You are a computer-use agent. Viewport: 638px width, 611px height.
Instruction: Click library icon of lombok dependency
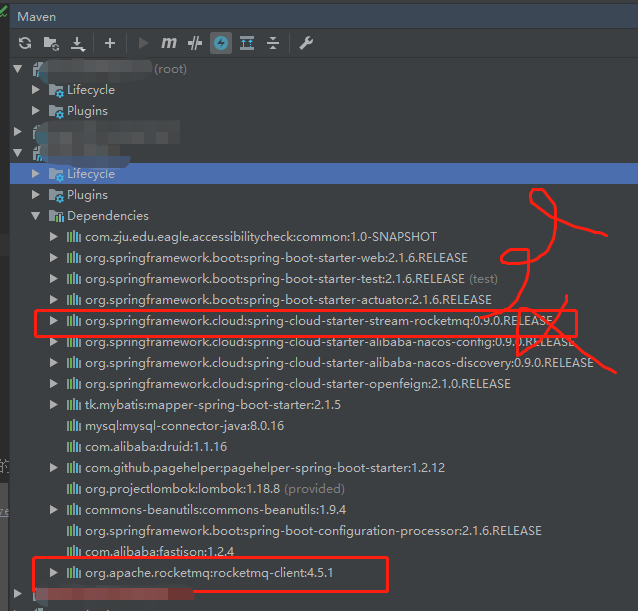pyautogui.click(x=74, y=489)
